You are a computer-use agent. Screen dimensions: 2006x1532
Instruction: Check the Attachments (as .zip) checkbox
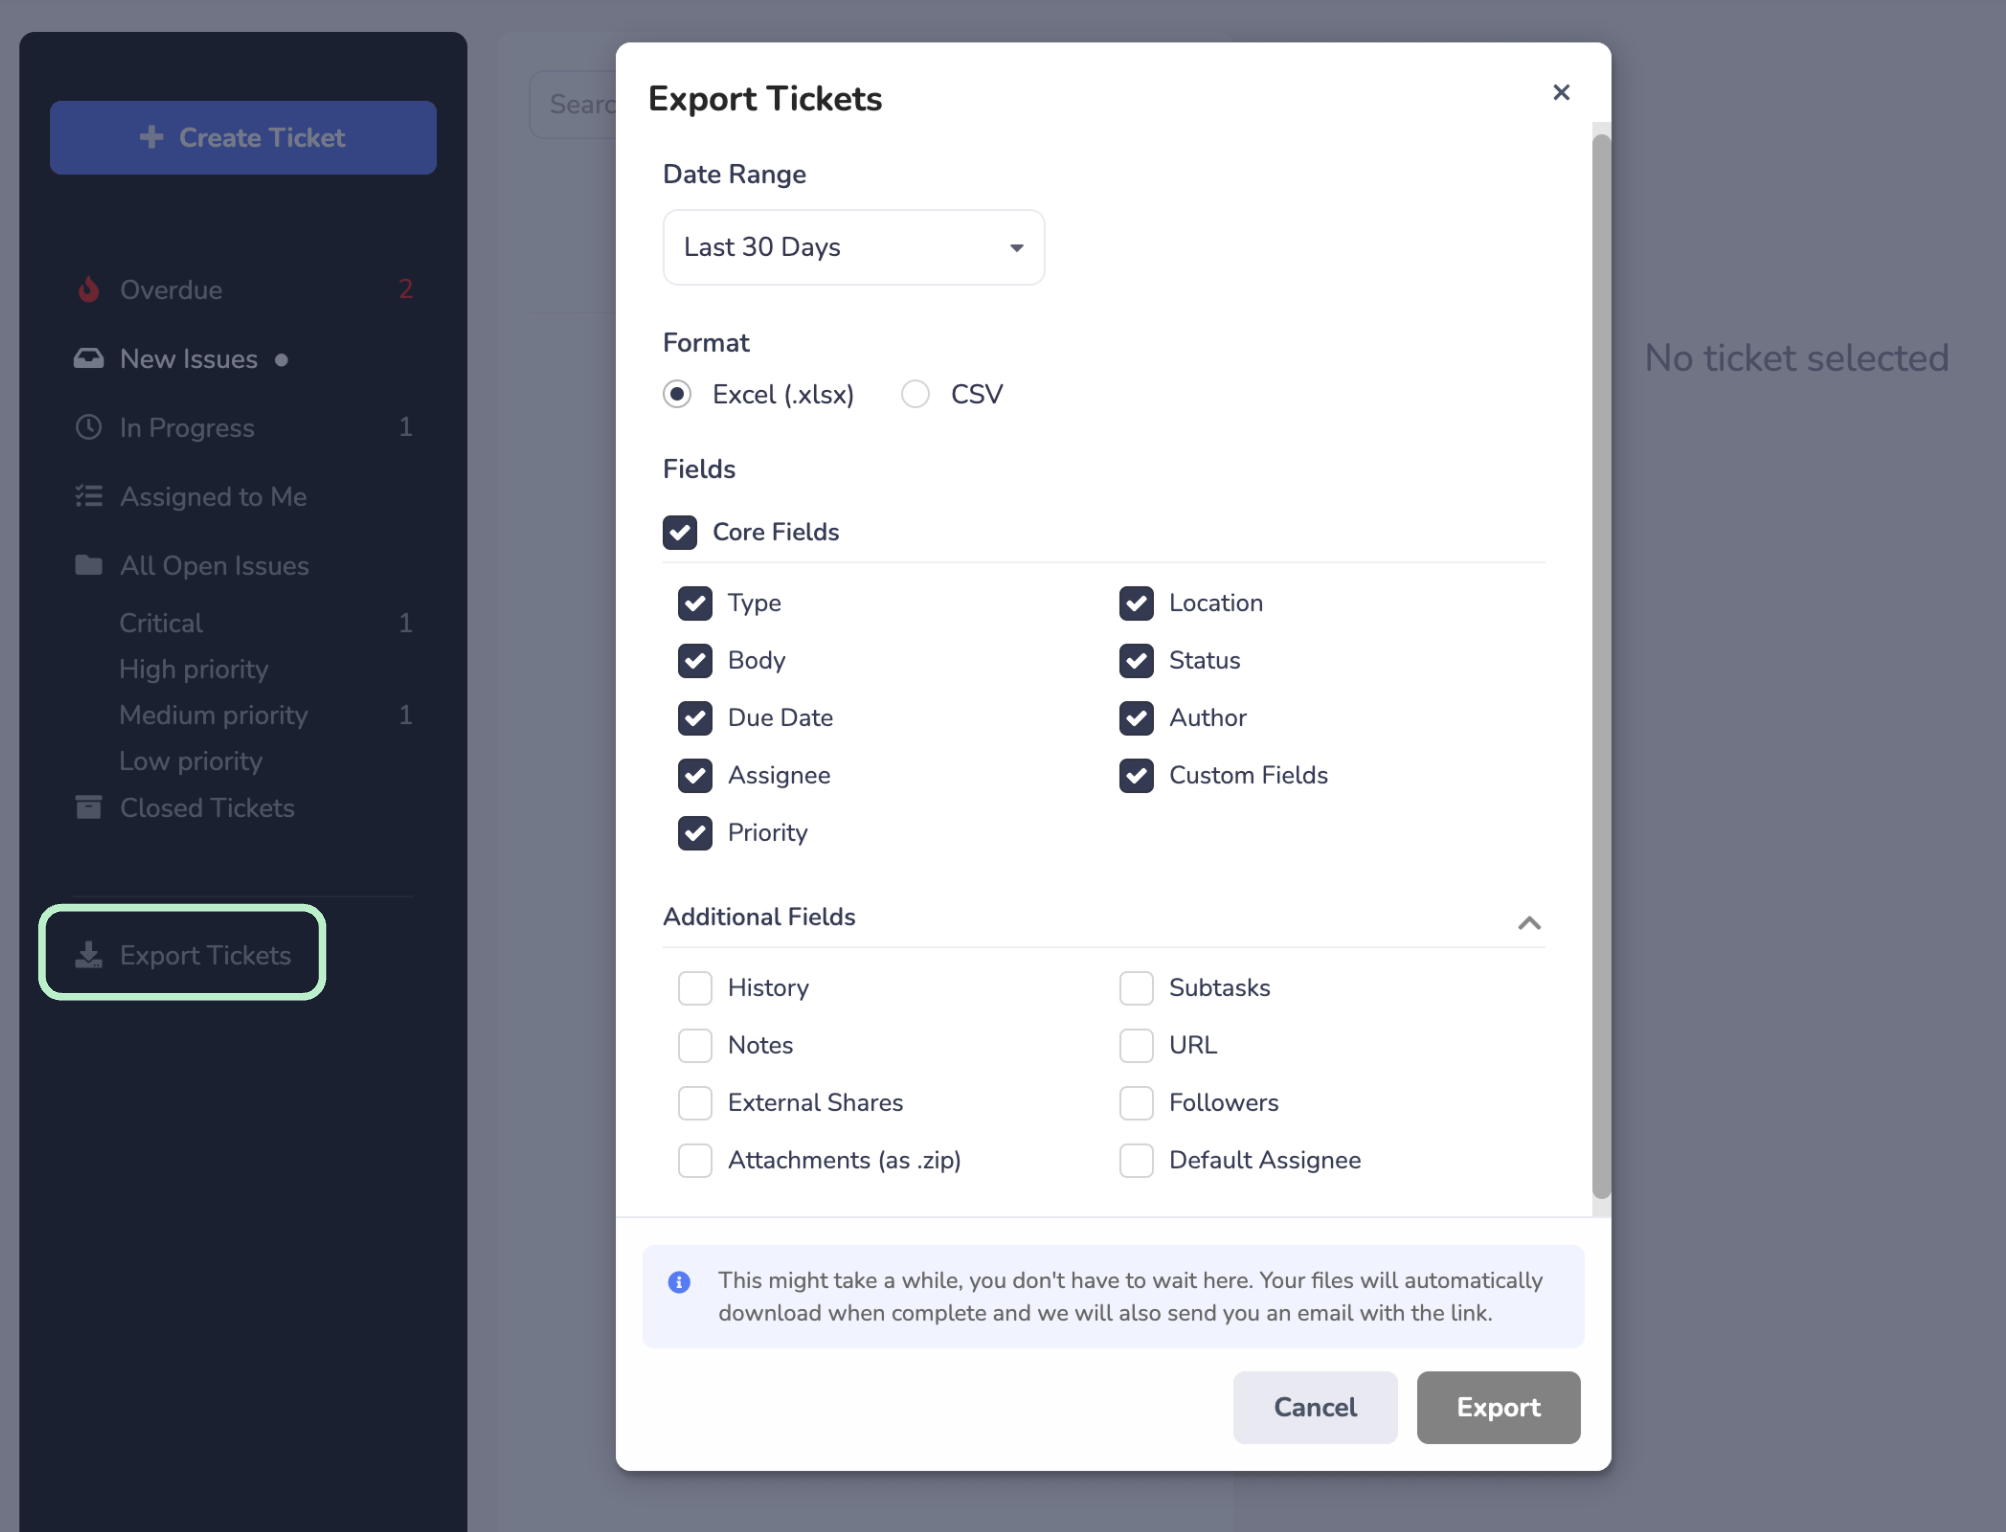[x=695, y=1161]
